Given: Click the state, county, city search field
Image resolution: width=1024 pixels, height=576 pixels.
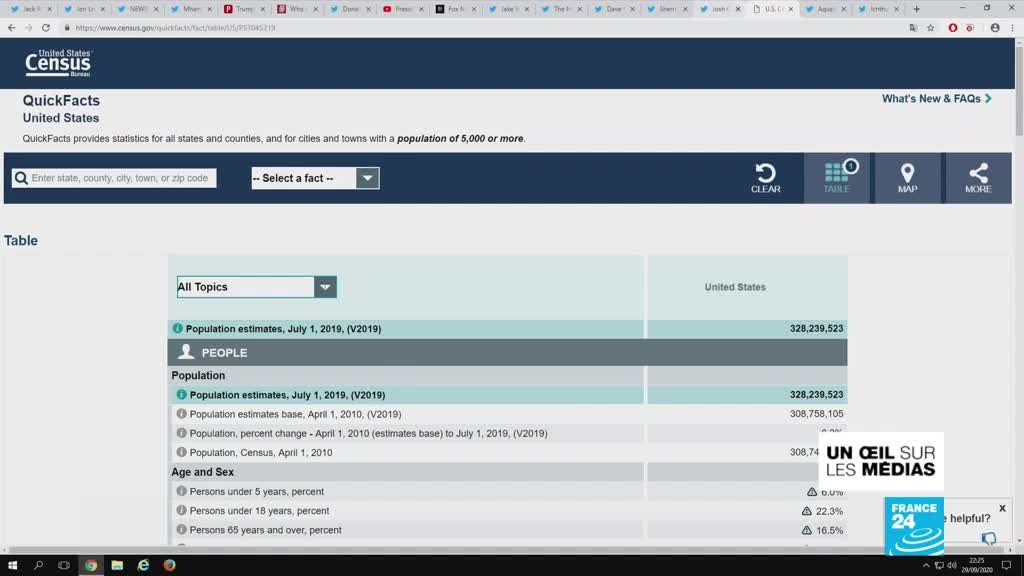Looking at the screenshot, I should pyautogui.click(x=114, y=178).
